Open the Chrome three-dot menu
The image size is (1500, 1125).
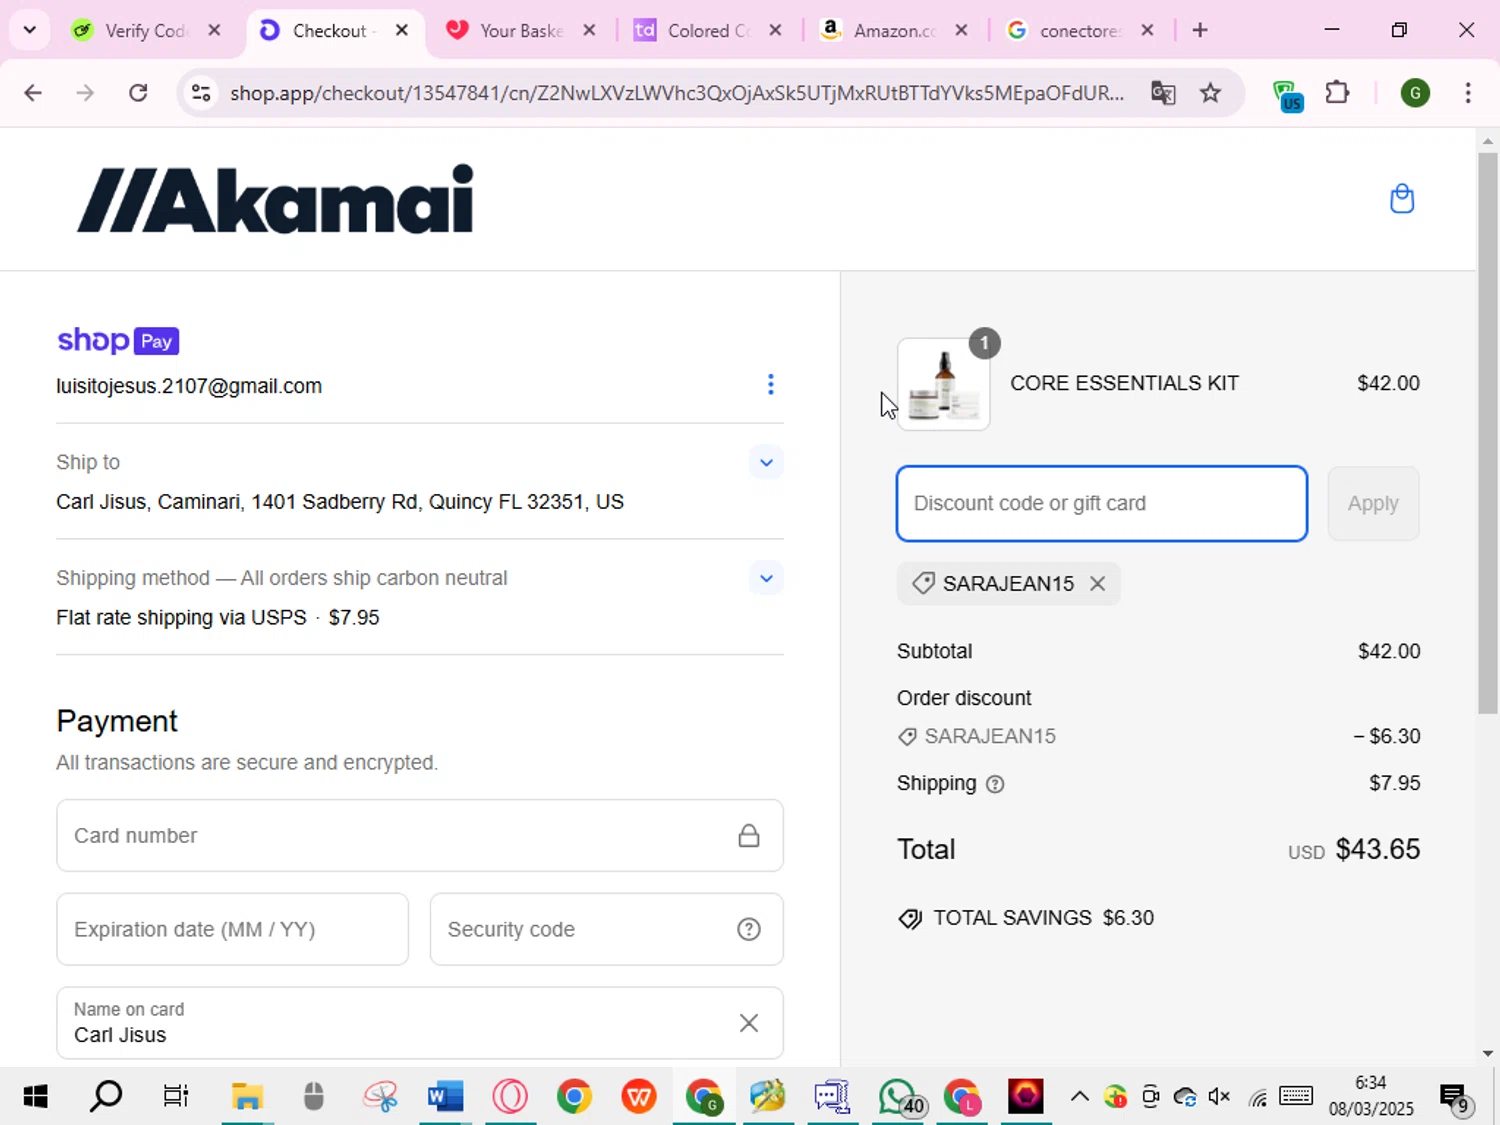pyautogui.click(x=1468, y=93)
